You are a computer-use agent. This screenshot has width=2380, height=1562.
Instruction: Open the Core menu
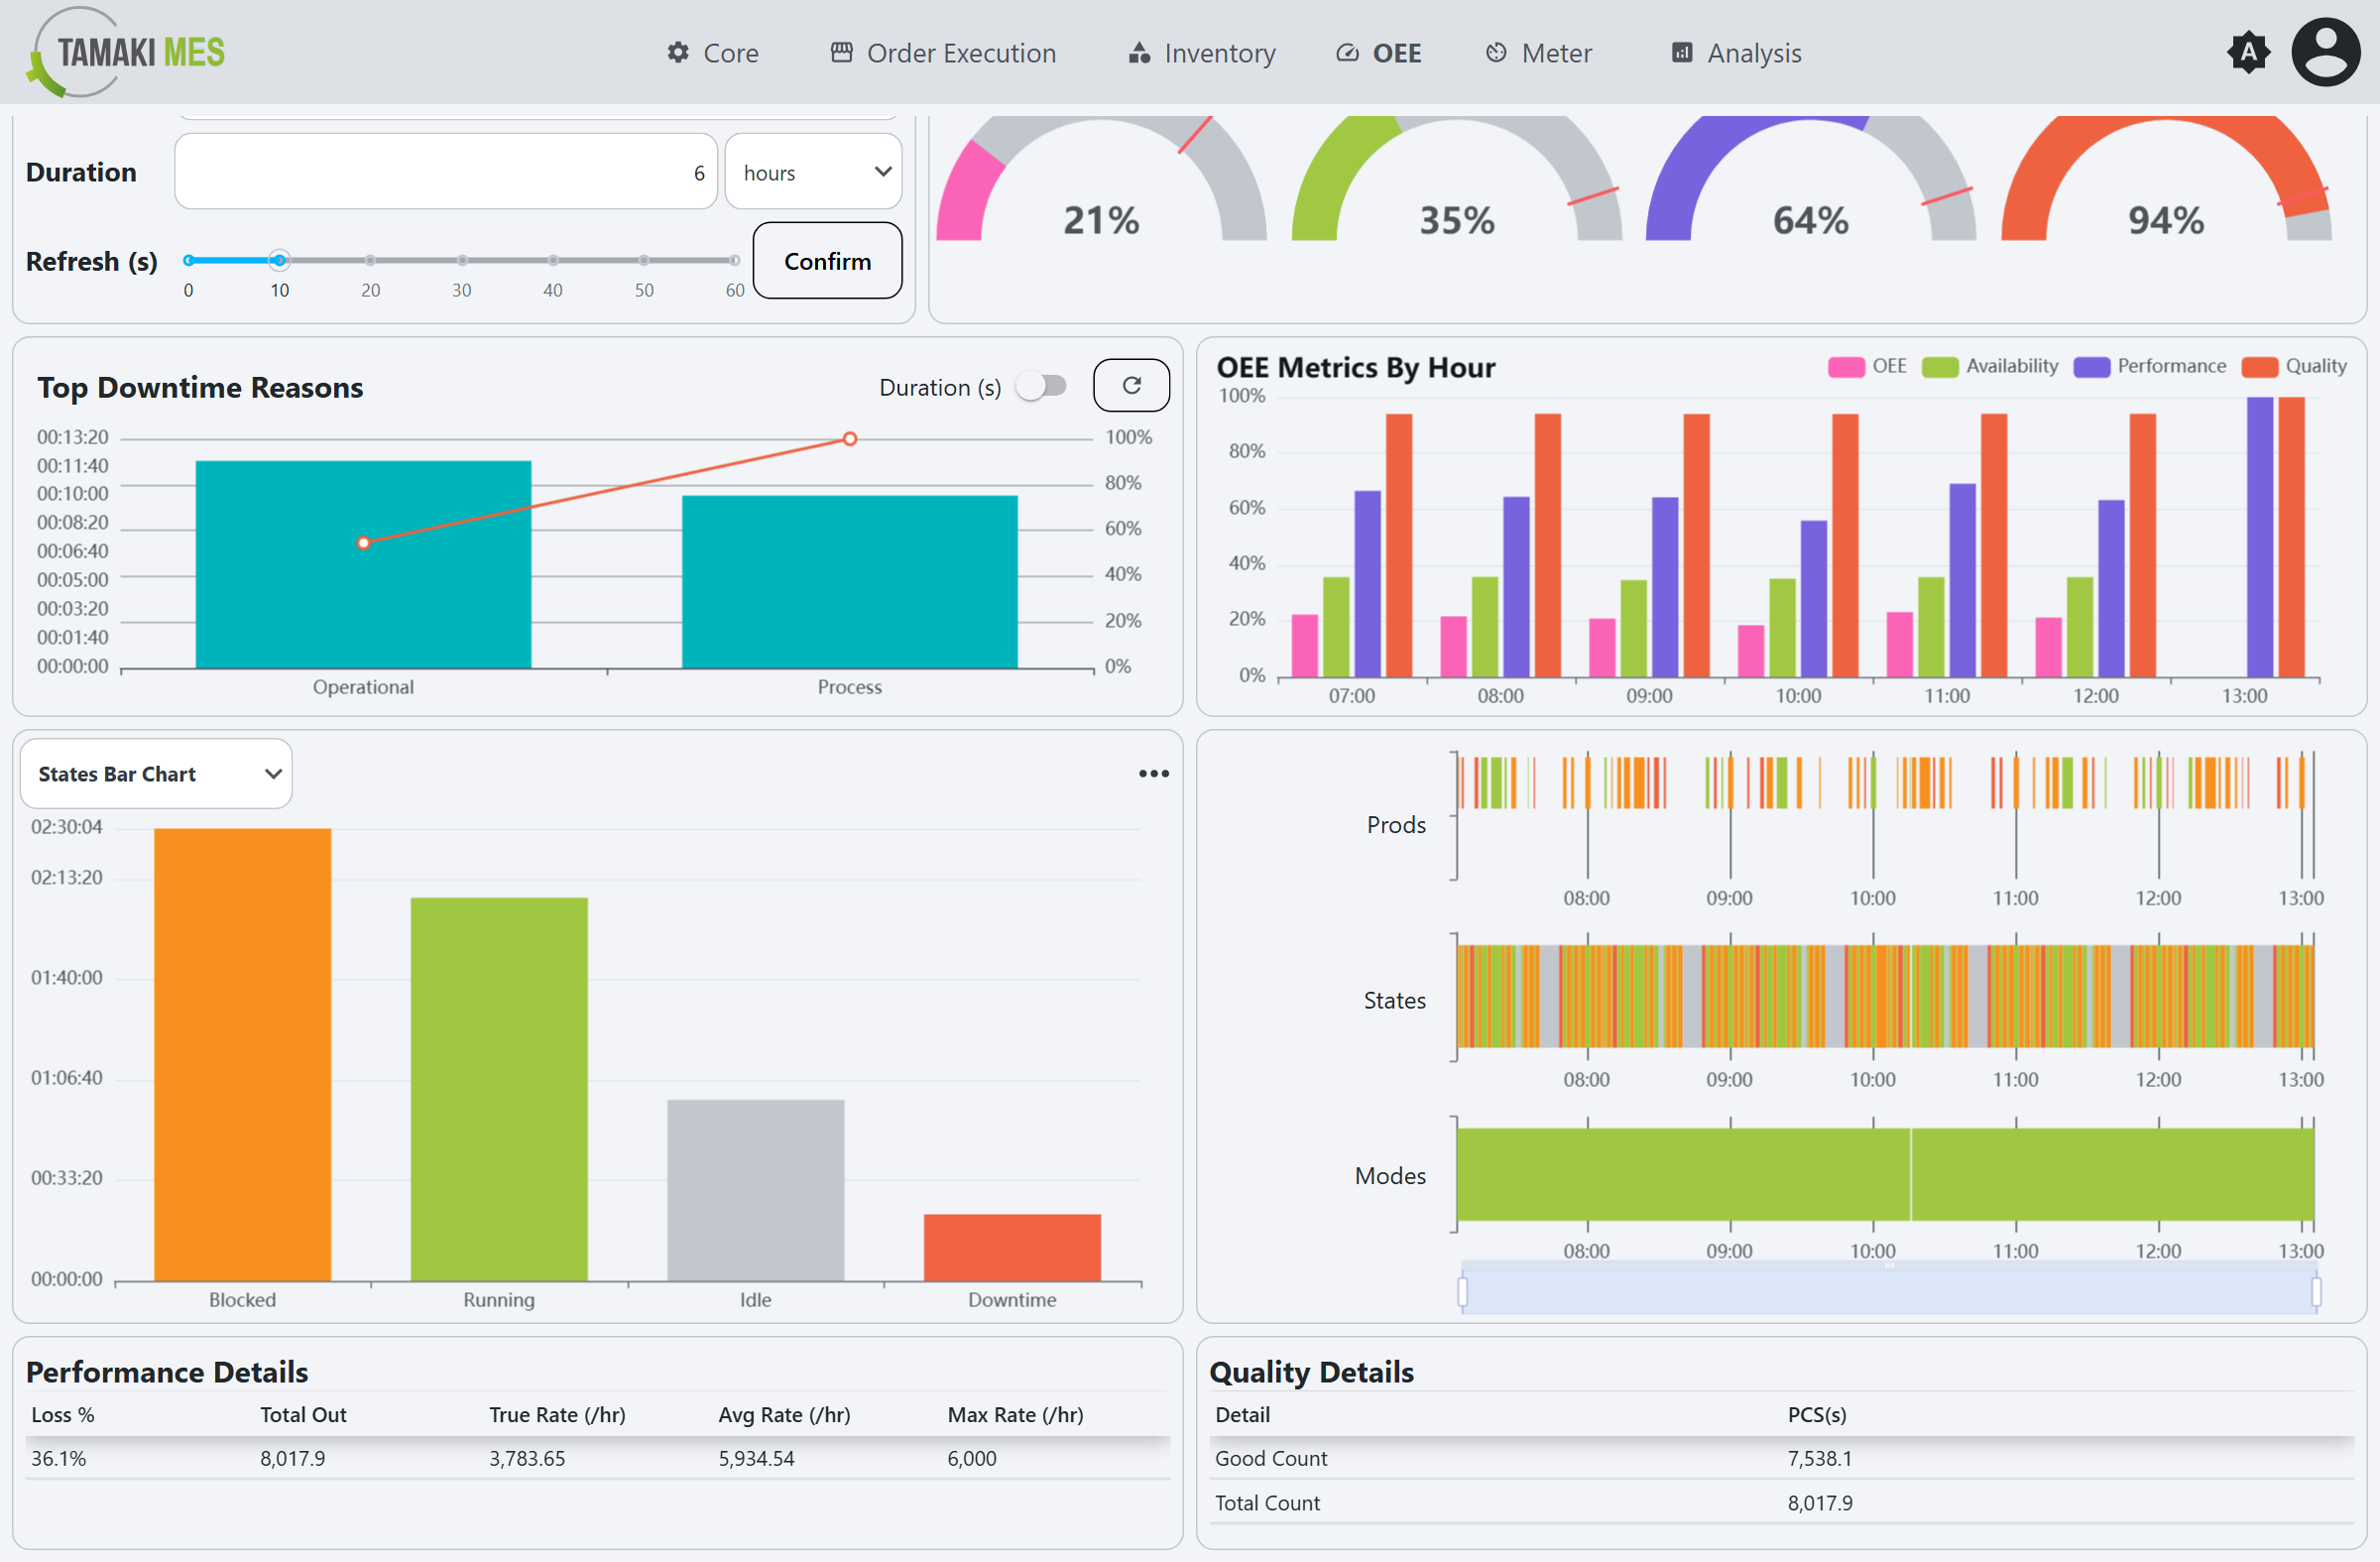coord(713,53)
